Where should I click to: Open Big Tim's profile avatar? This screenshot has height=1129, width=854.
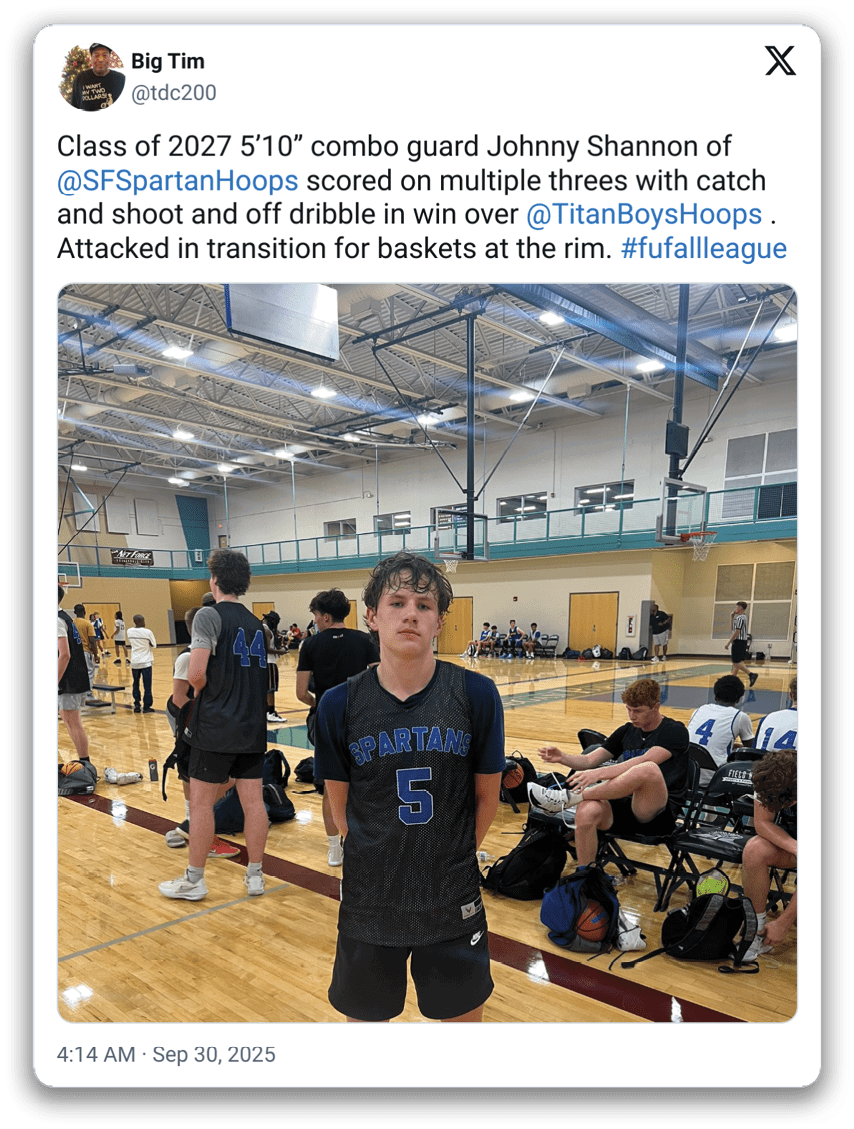pyautogui.click(x=91, y=76)
